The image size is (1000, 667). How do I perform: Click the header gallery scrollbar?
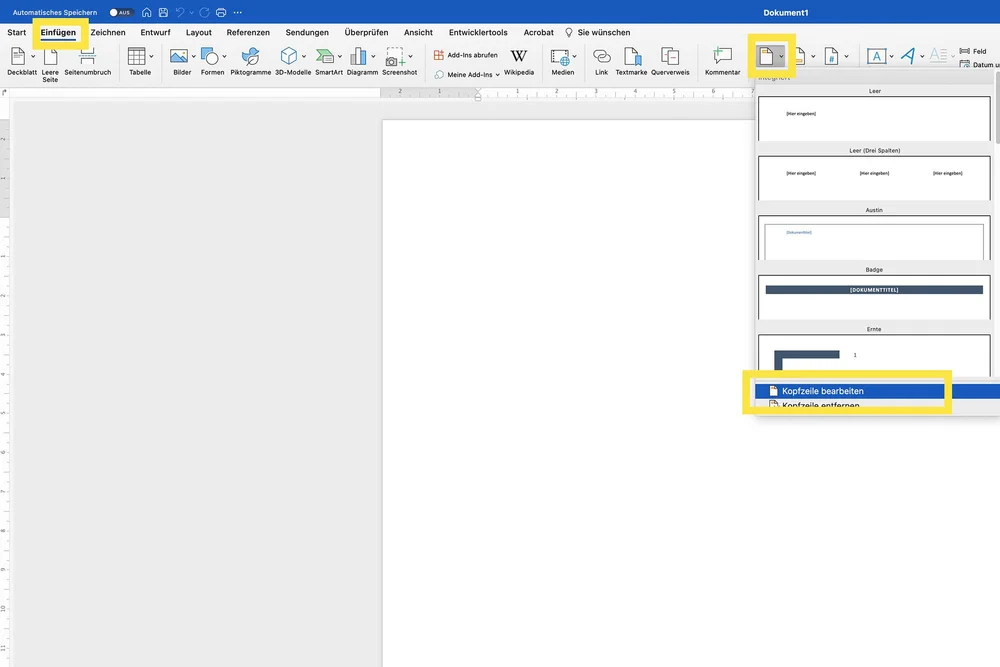coord(996,108)
